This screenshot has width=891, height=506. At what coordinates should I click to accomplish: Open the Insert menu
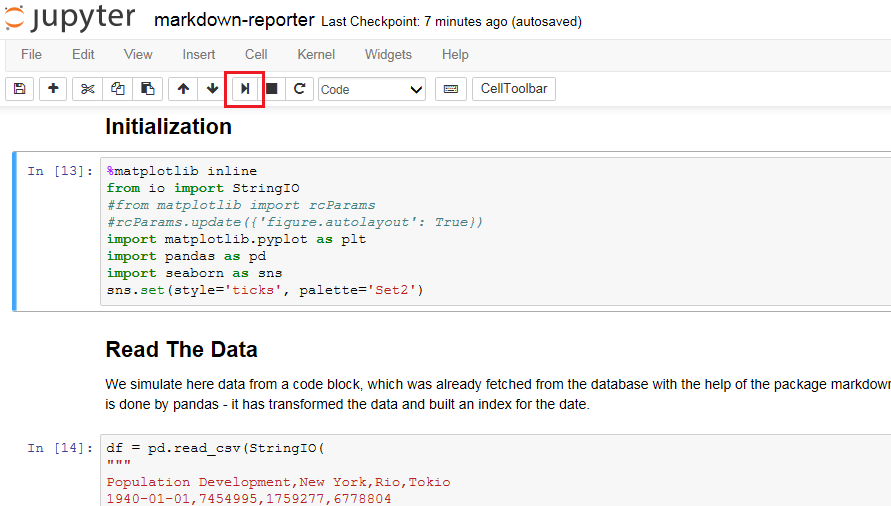(199, 55)
